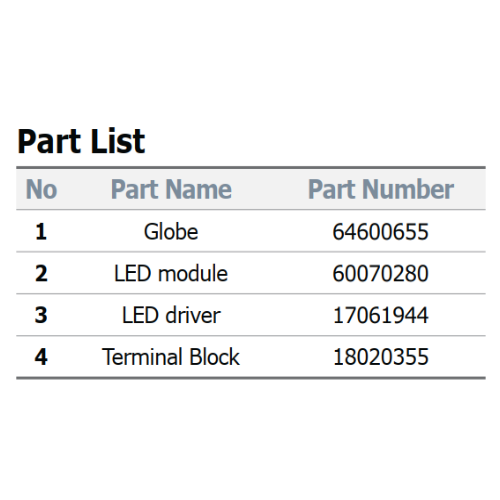This screenshot has width=500, height=500.
Task: Click the LED module part name
Action: (x=171, y=273)
